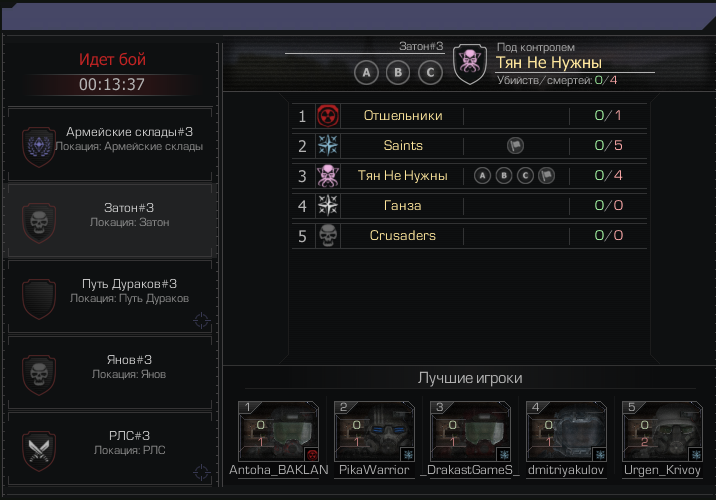Screen dimensions: 716x500
Task: Click the crosshair icon in Путь Дураков#3
Action: pyautogui.click(x=201, y=320)
